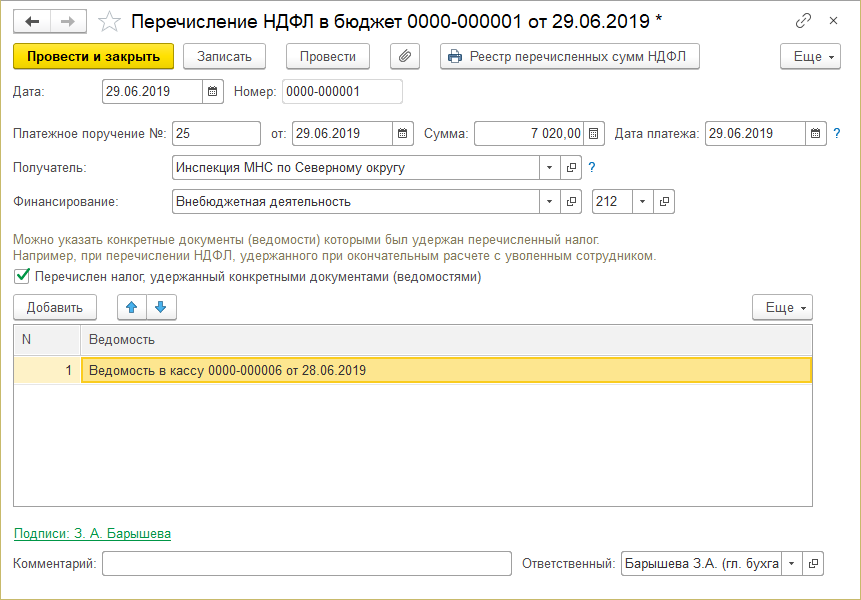Expand the Финансирование dropdown list
Screen dimensions: 861x600
point(550,202)
